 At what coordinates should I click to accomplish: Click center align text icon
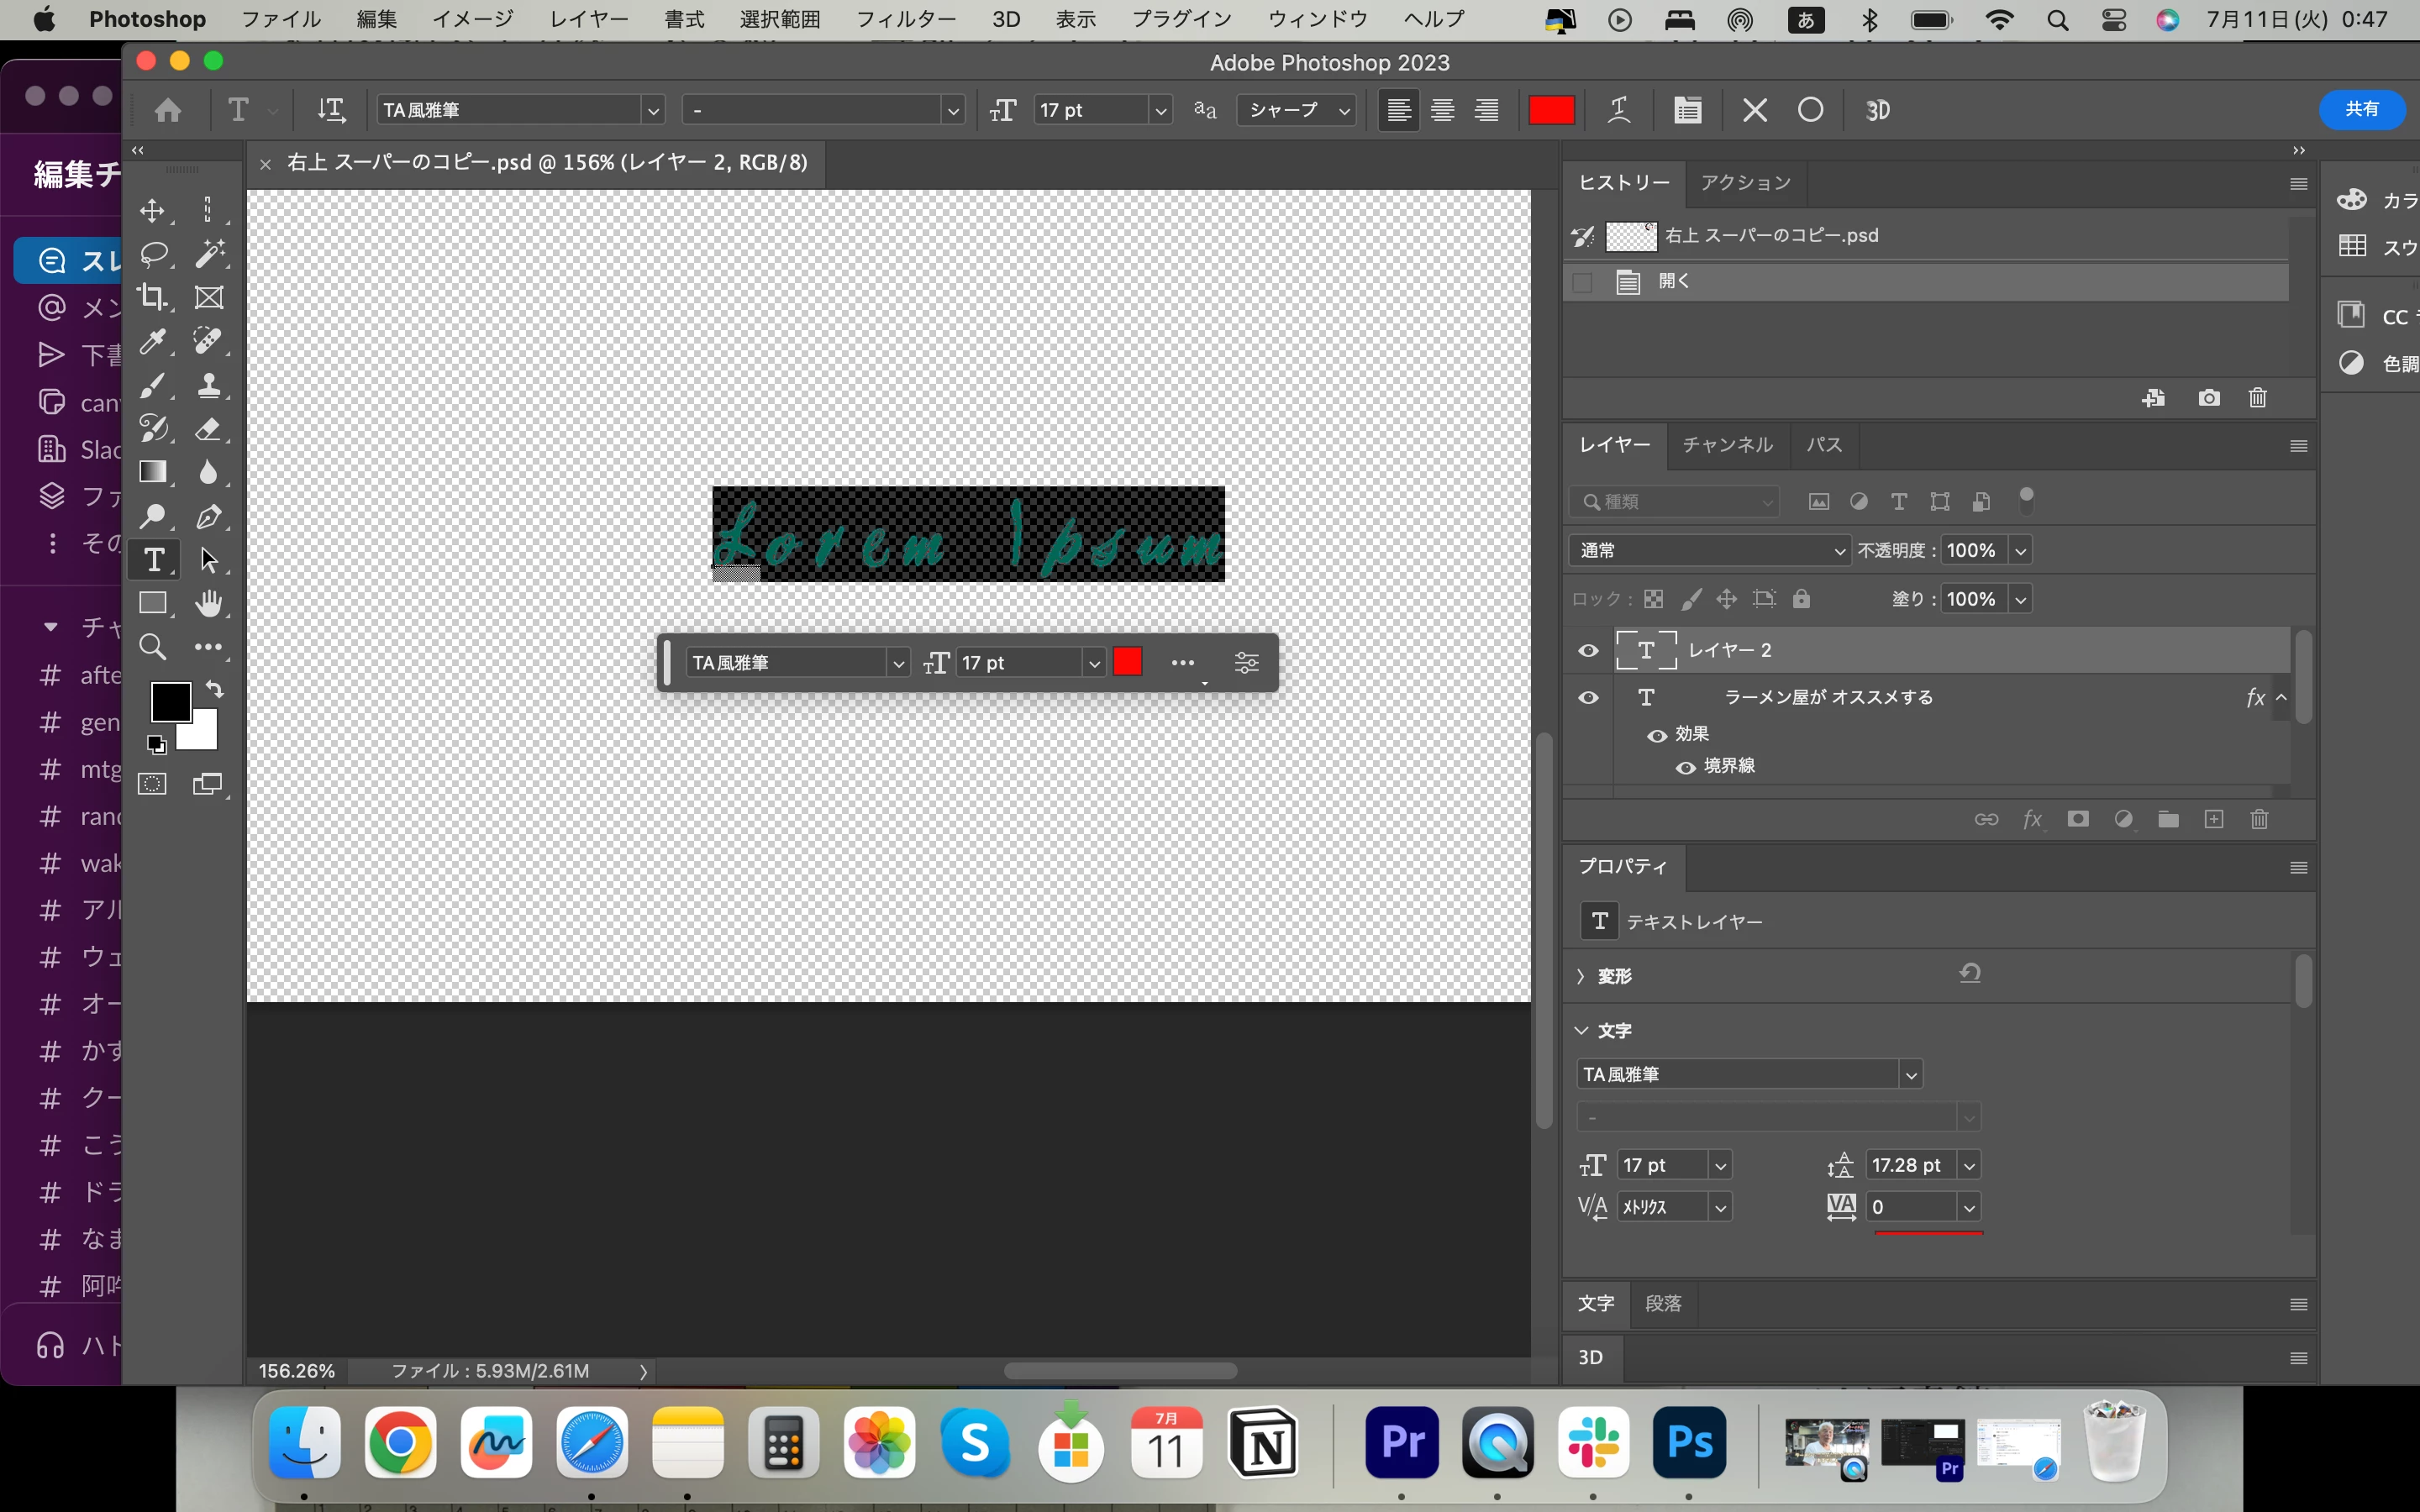tap(1442, 110)
